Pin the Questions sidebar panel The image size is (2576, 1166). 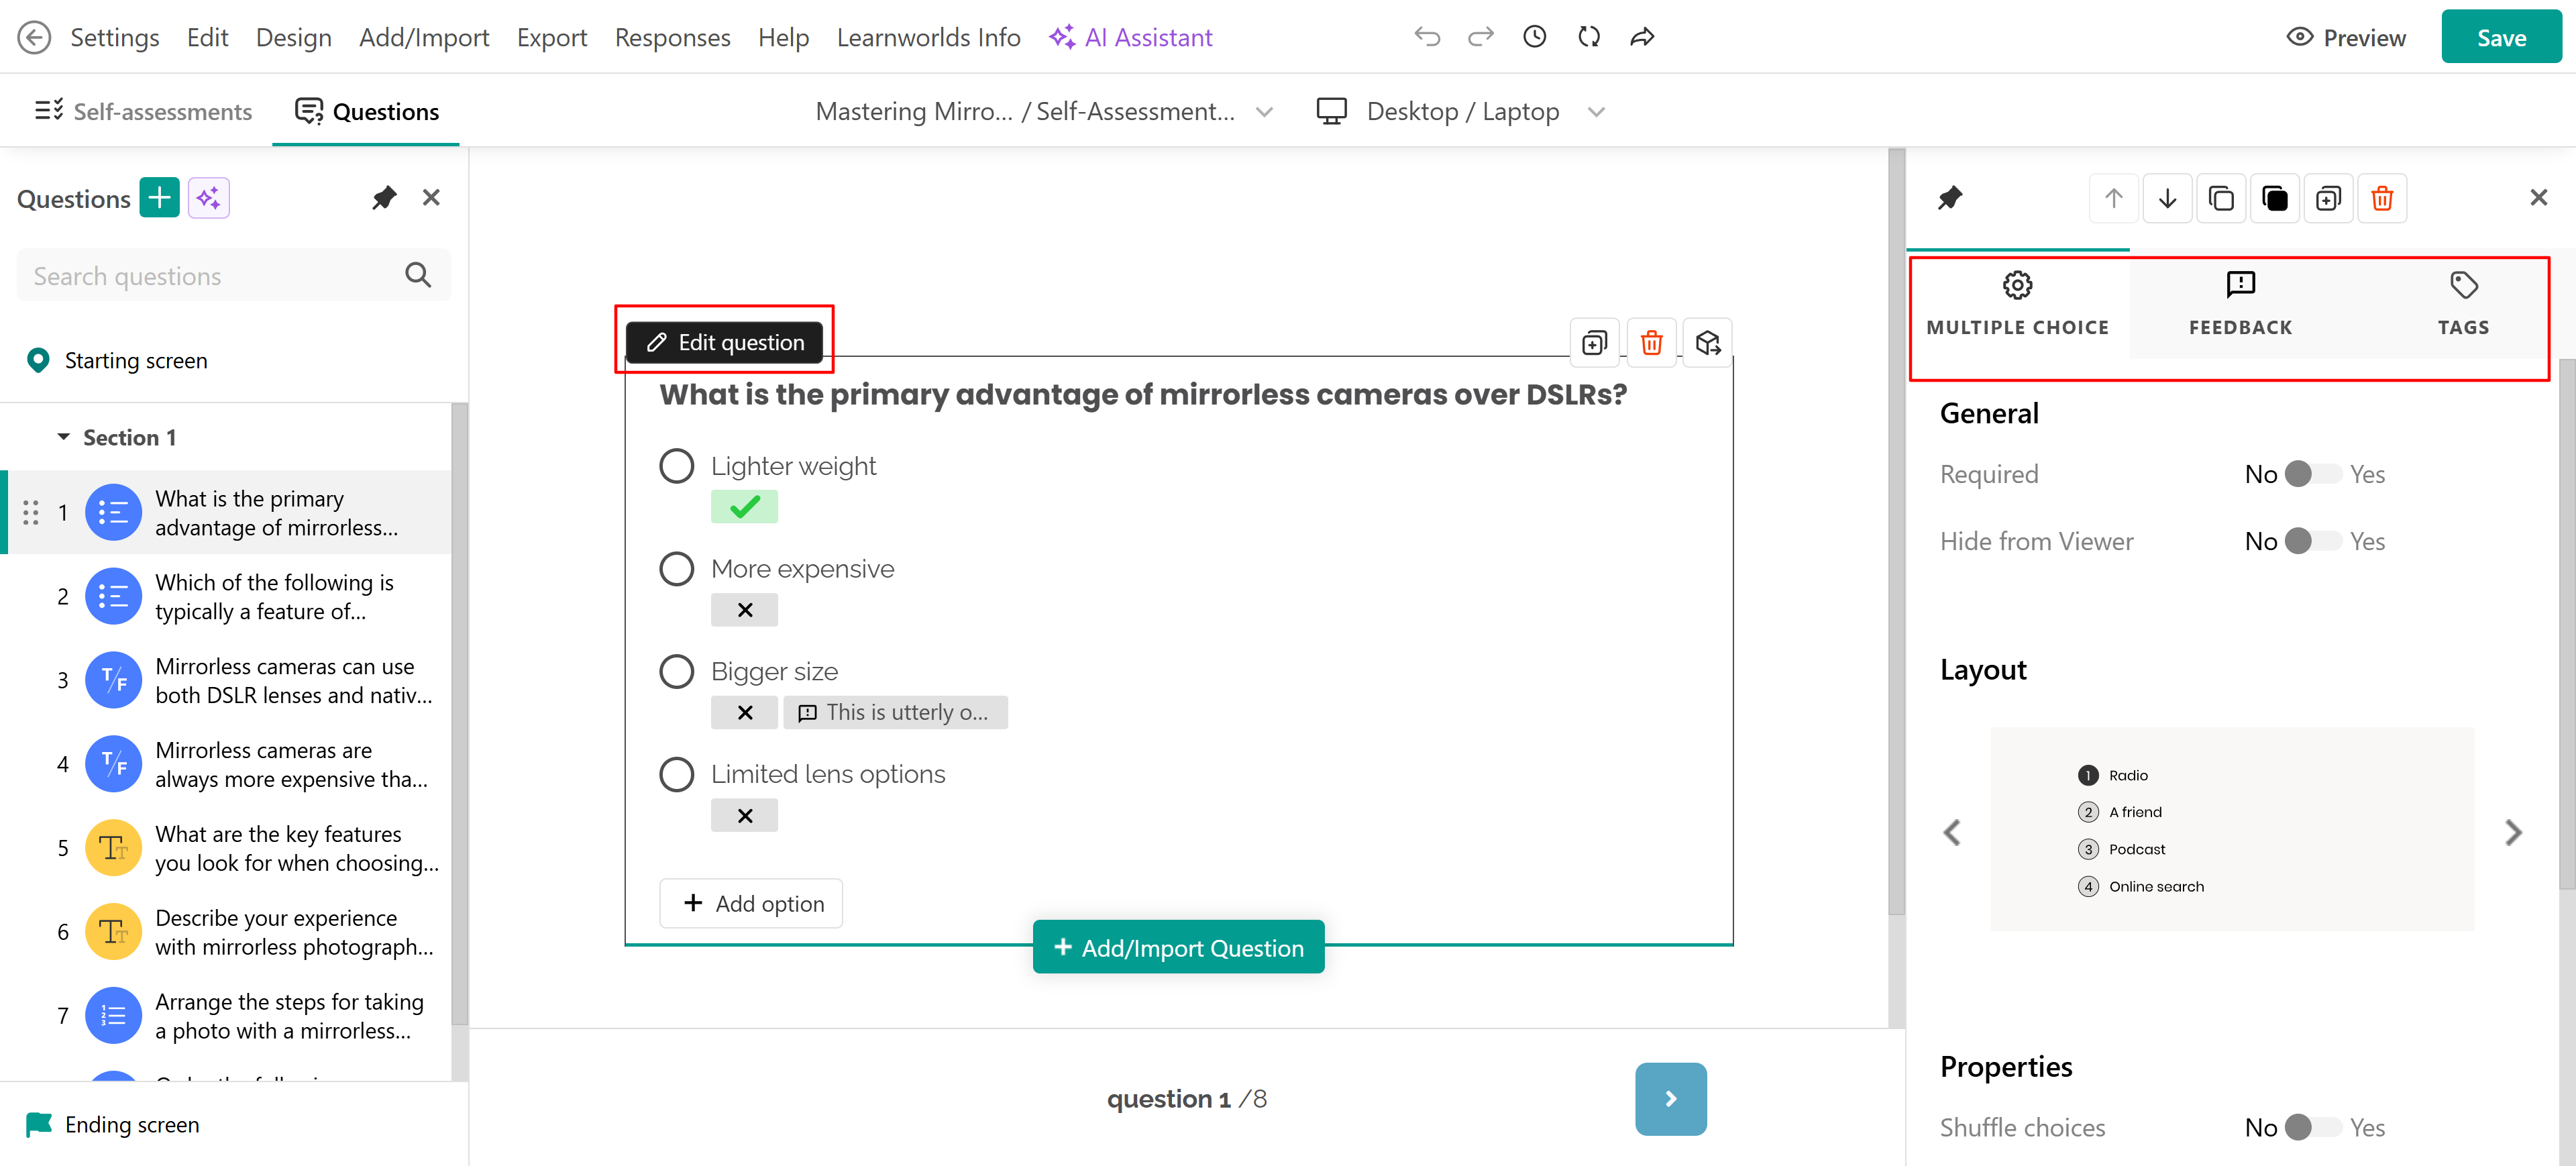[384, 198]
